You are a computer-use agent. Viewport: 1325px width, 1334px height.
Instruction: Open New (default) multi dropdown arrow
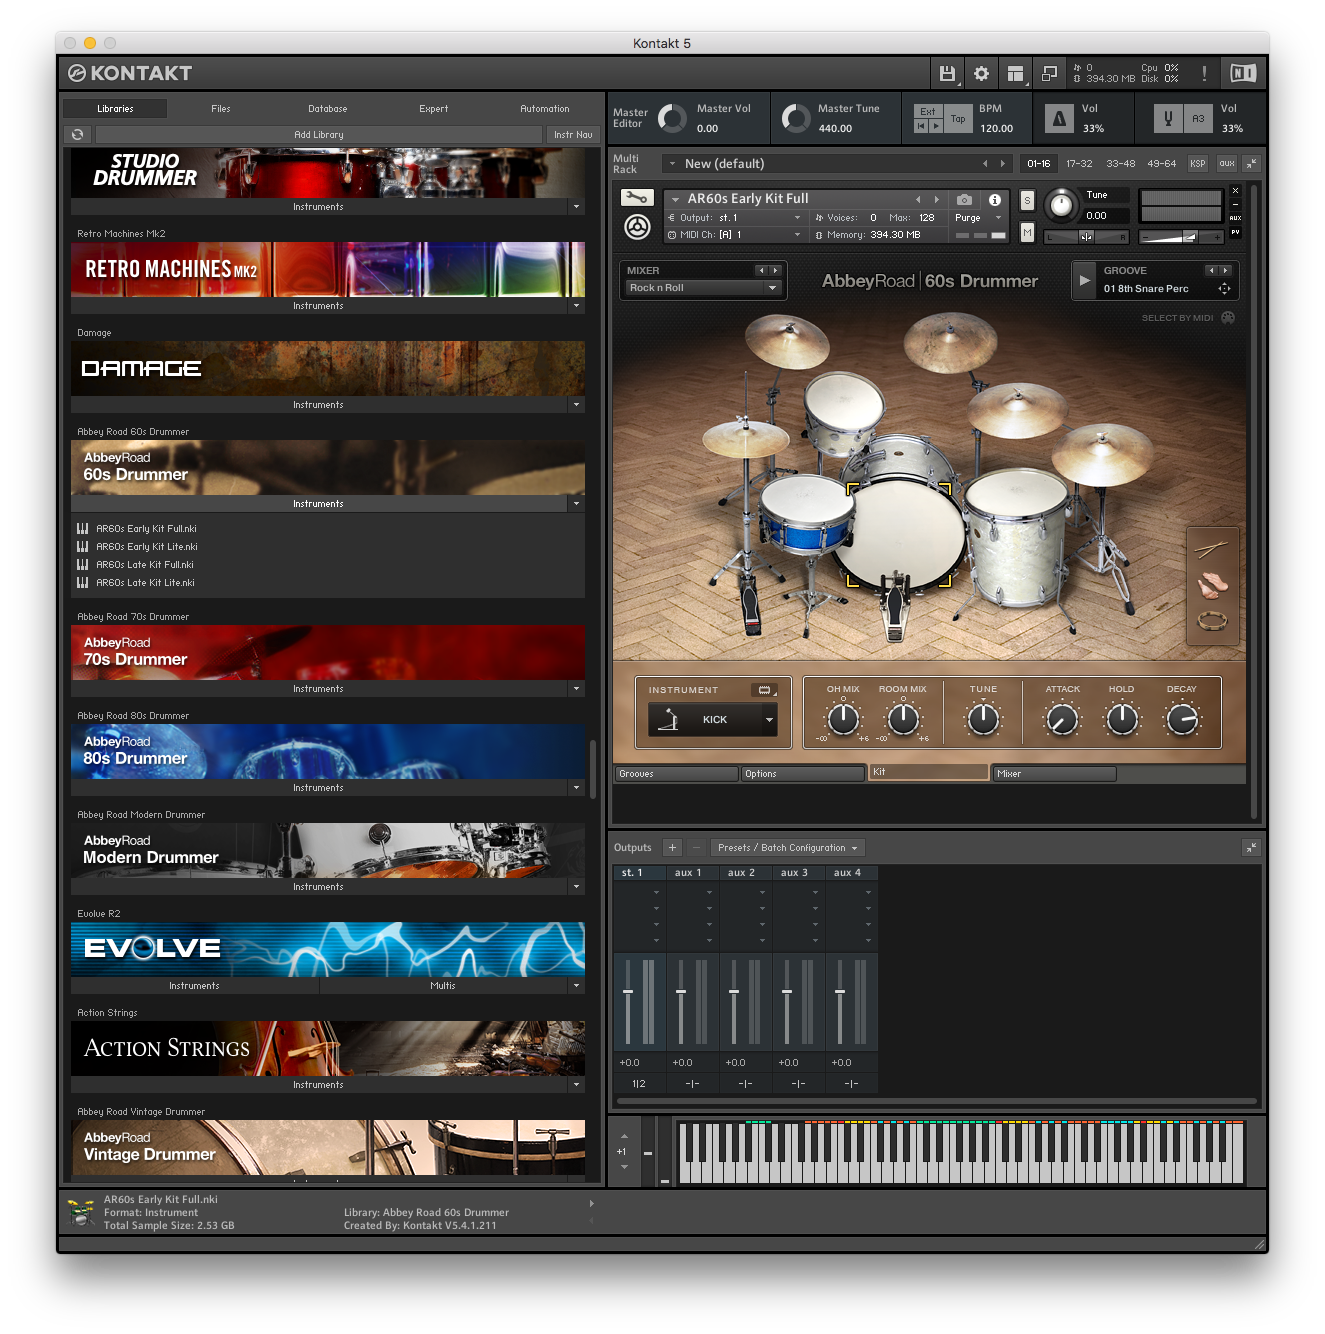click(673, 164)
